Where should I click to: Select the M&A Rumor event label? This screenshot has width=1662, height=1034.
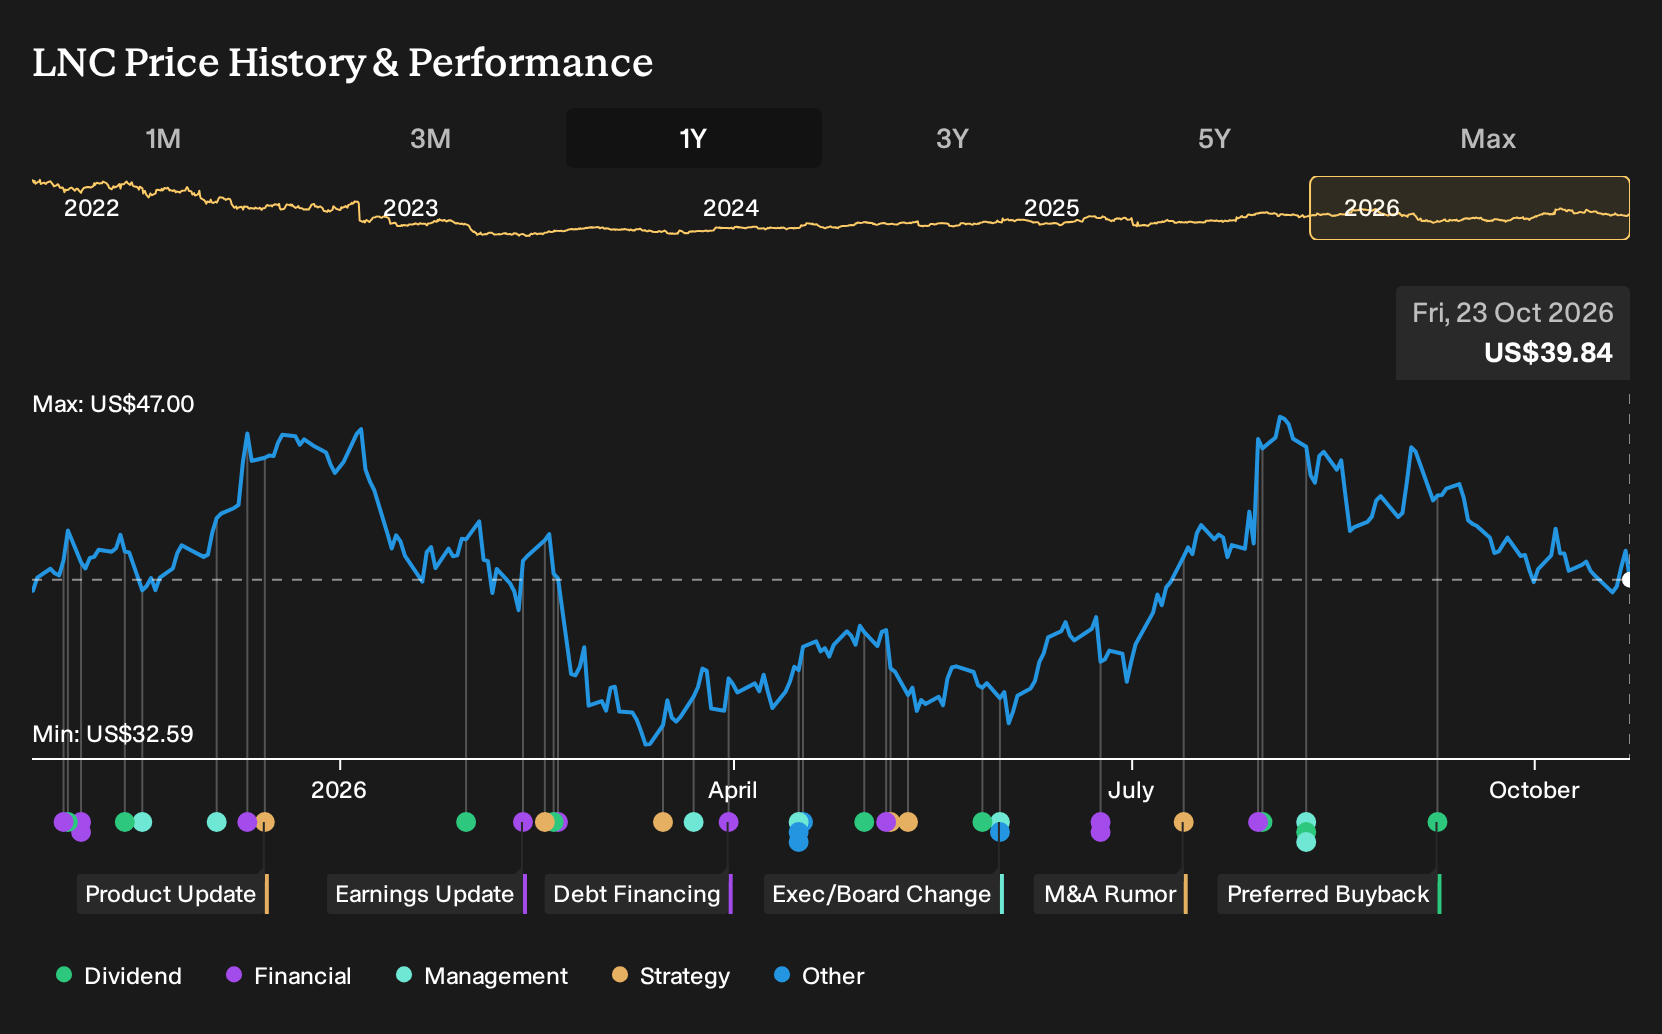1111,894
